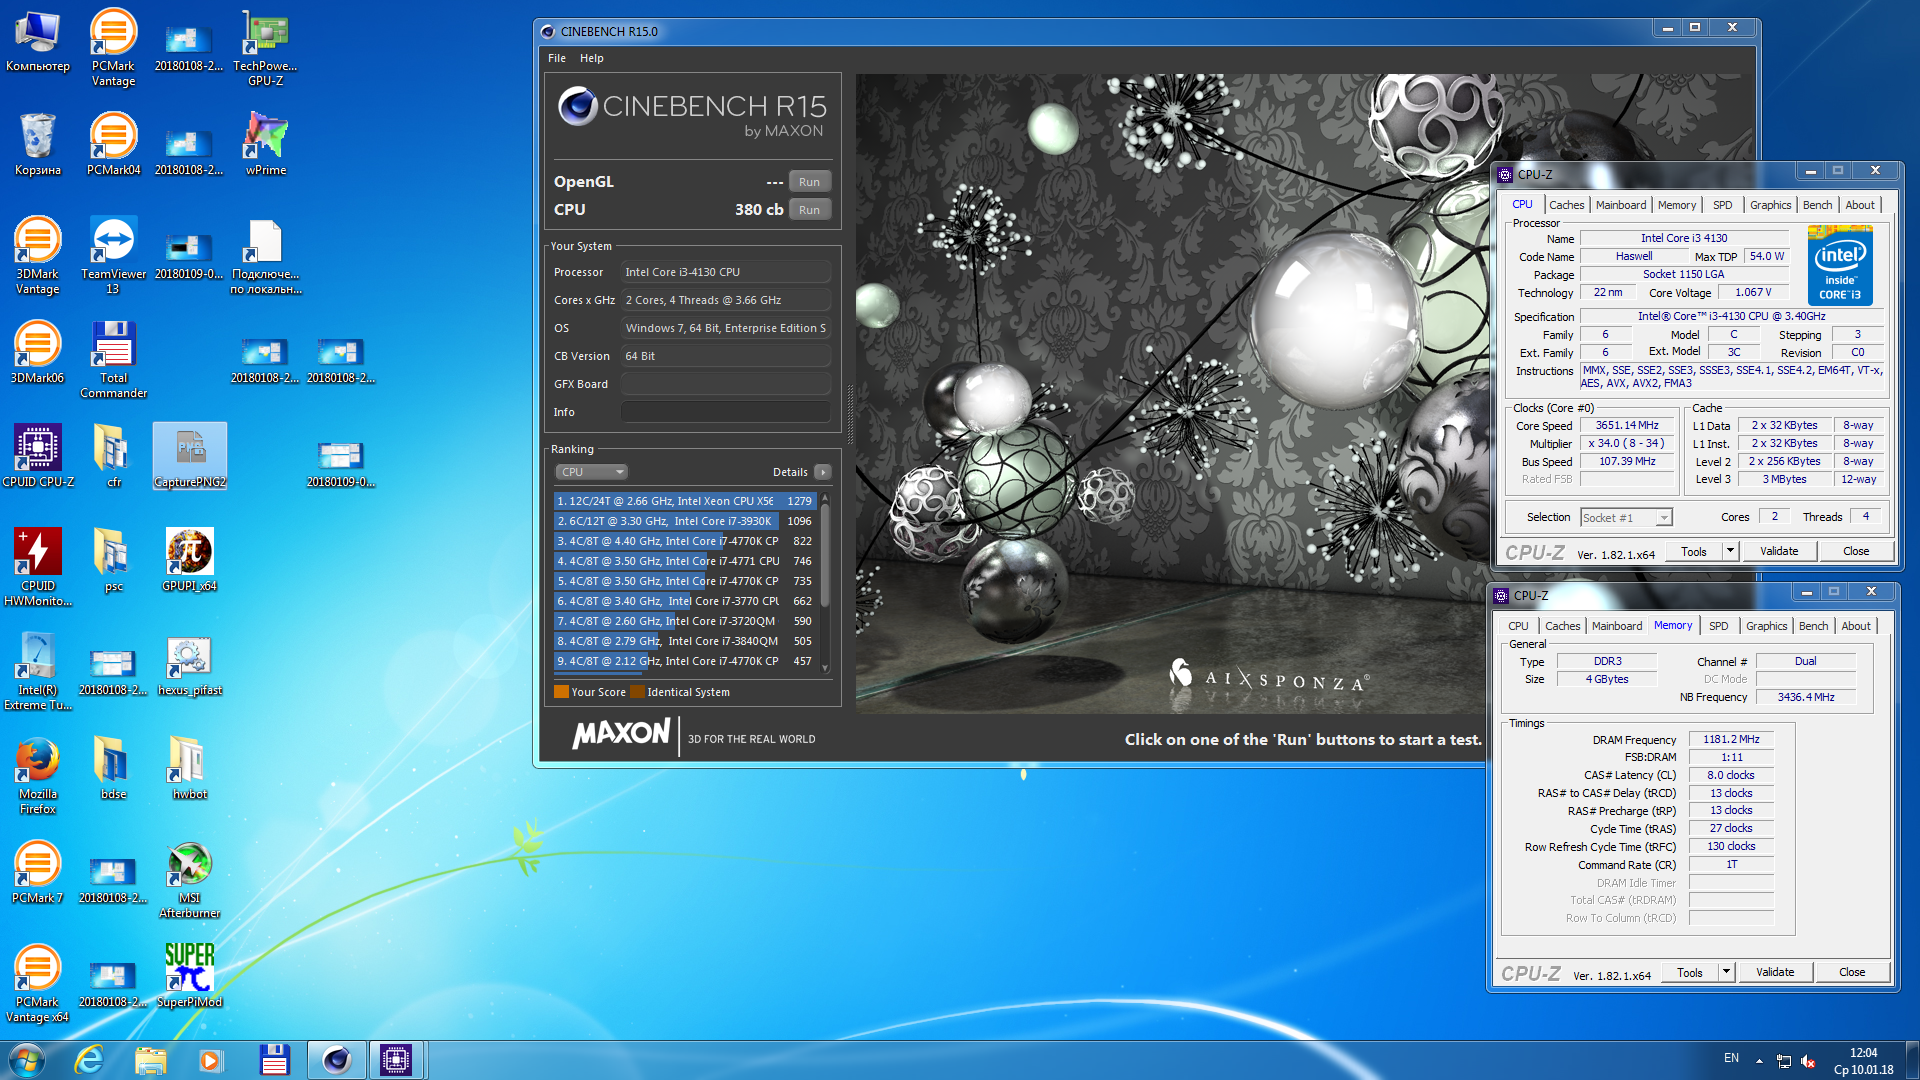Switch to CPU tab in lower CPU-Z
The image size is (1920, 1080).
(x=1518, y=626)
